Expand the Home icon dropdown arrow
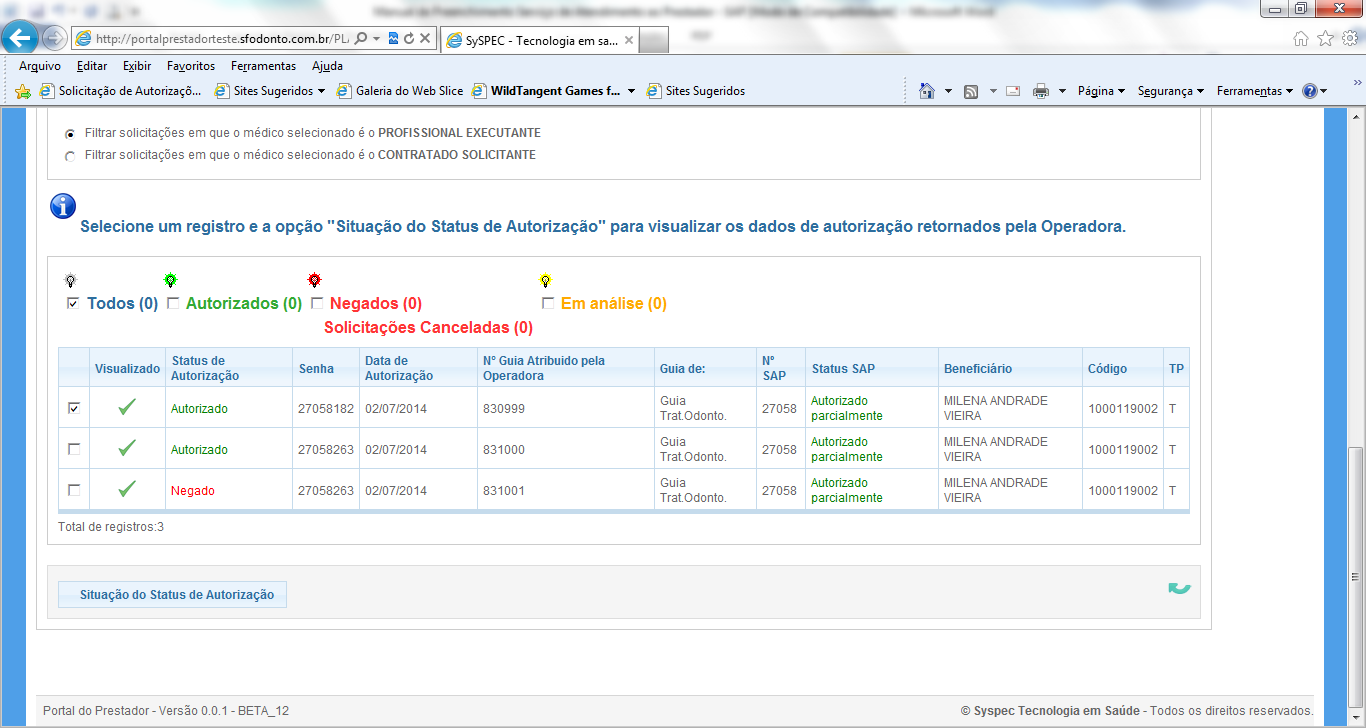 [x=948, y=91]
